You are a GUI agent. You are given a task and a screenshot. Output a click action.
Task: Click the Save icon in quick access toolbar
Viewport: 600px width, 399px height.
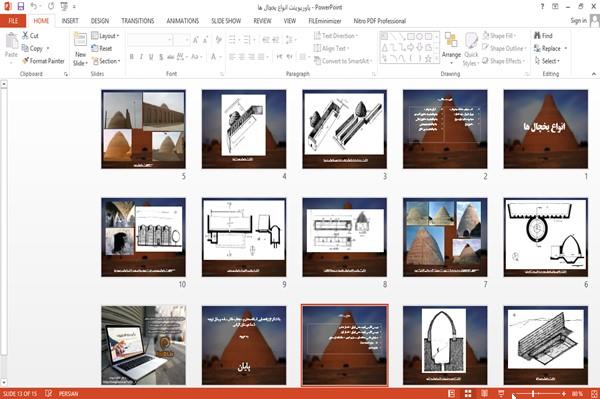(x=21, y=6)
